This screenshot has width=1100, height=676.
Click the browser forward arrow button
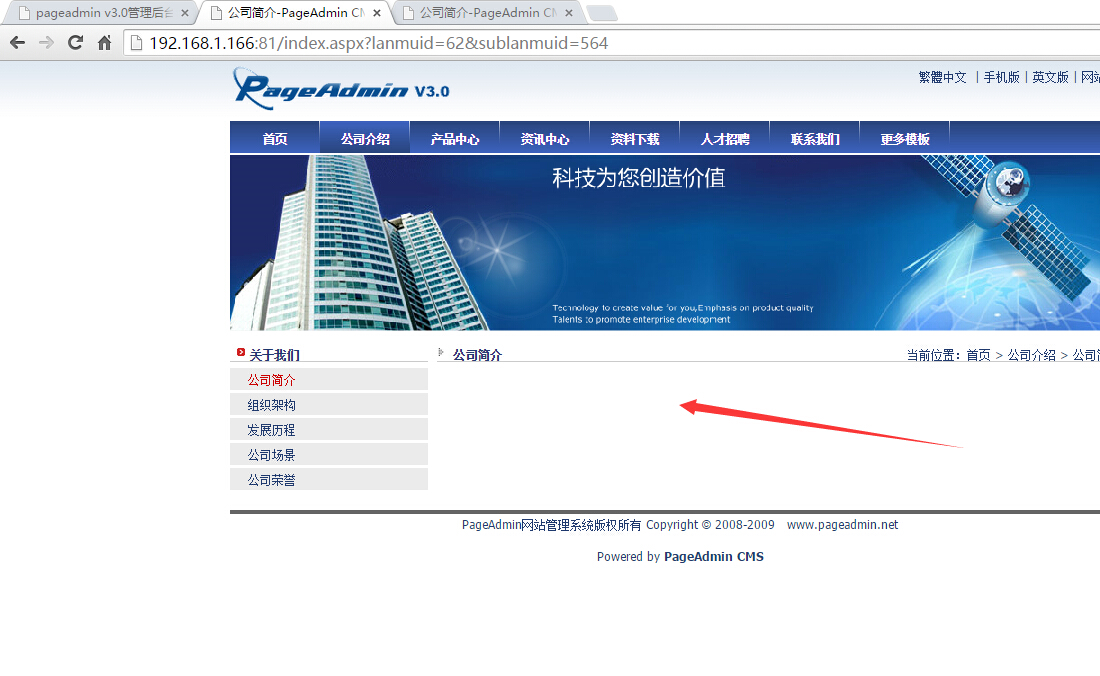point(46,43)
